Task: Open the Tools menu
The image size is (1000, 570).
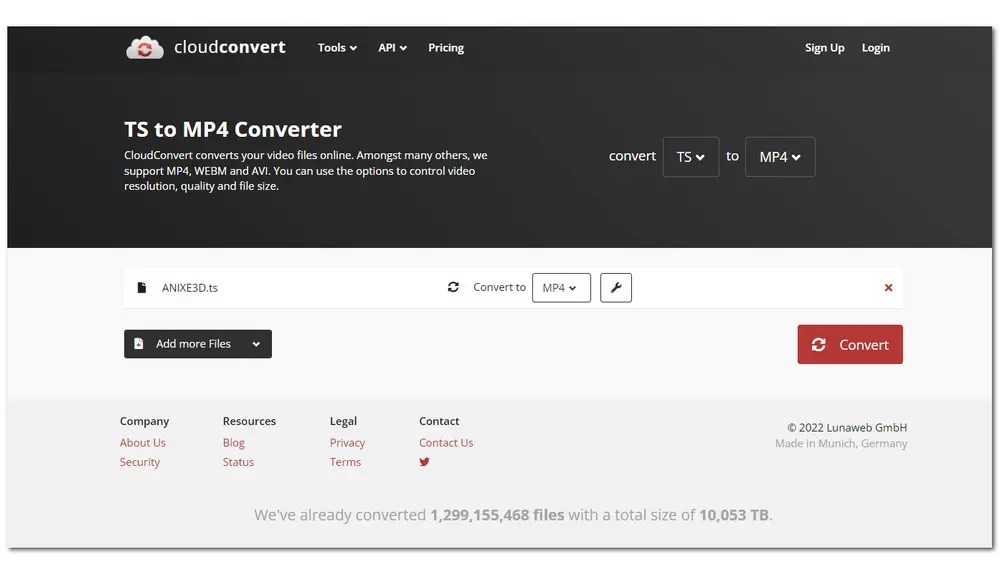Action: tap(337, 48)
